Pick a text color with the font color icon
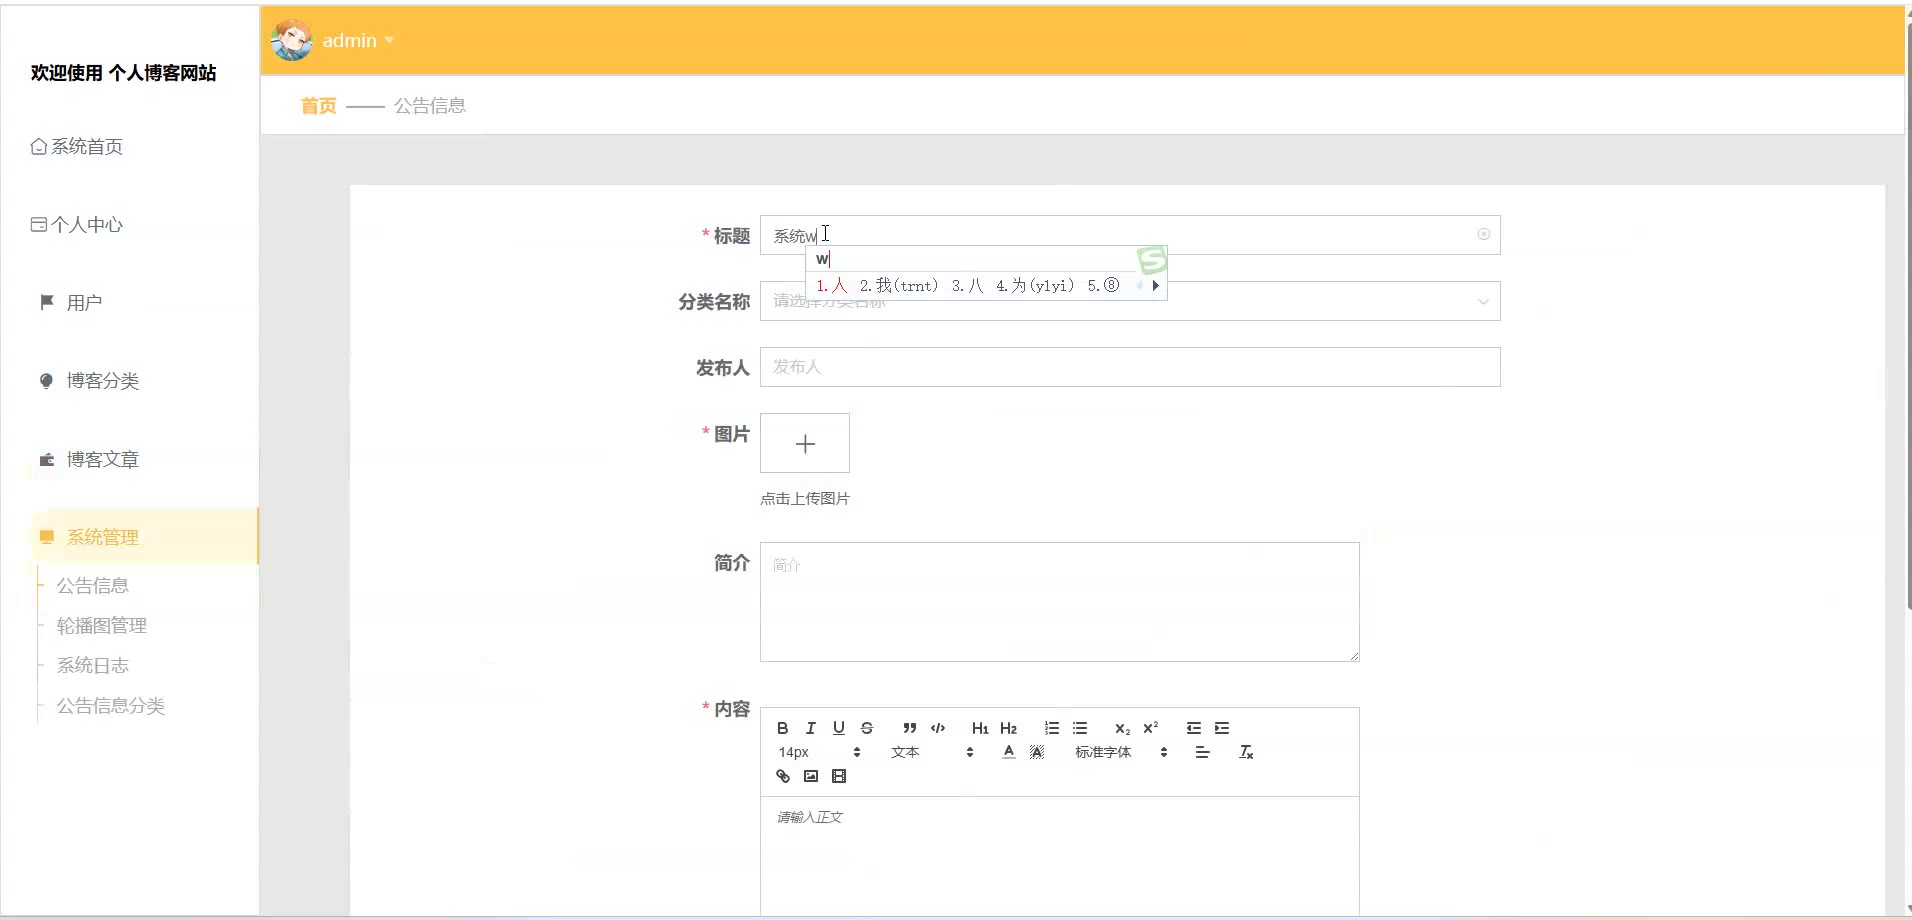1912x920 pixels. [x=1009, y=752]
